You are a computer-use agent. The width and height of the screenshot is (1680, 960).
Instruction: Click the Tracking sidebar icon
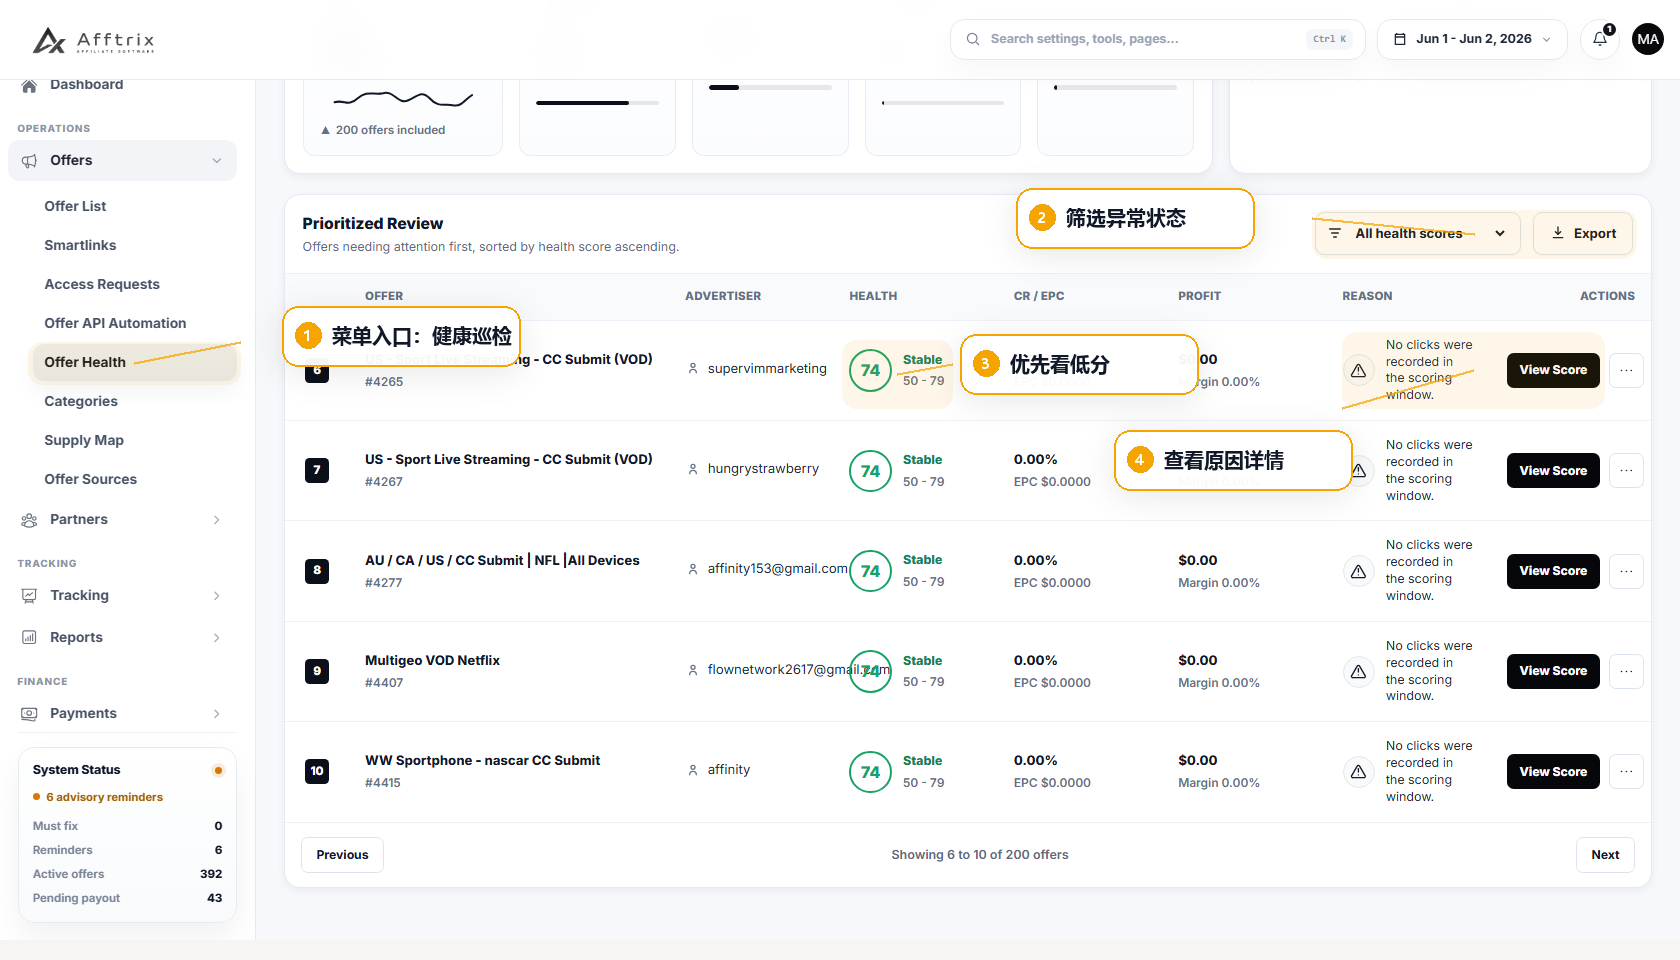[x=29, y=596]
